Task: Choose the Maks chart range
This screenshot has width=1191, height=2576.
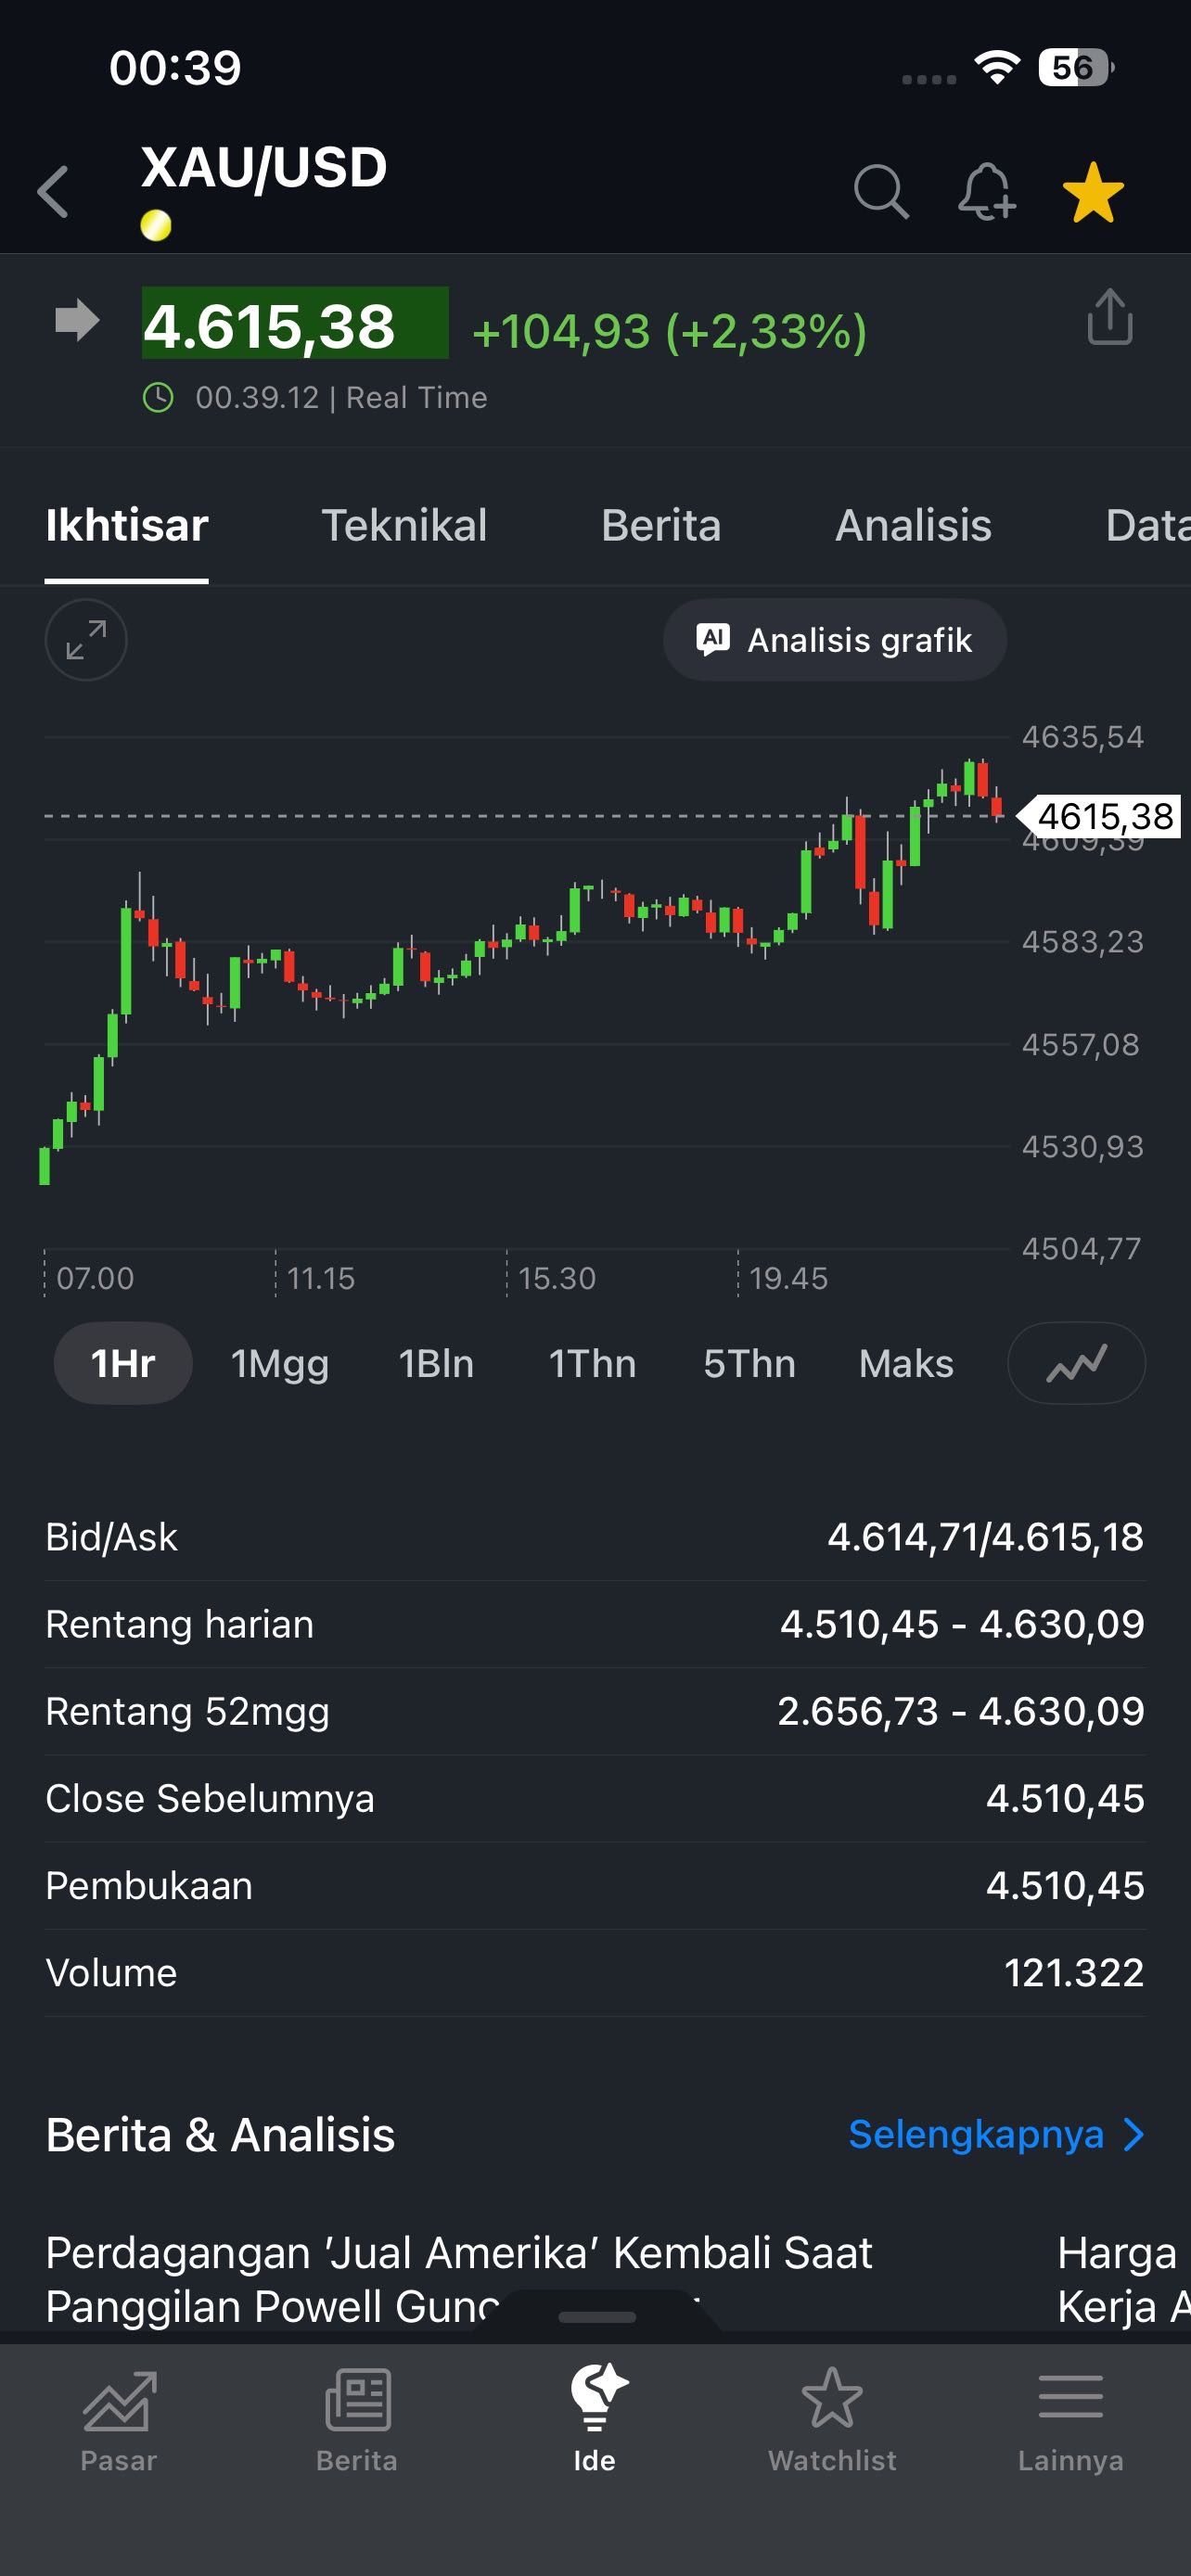Action: point(906,1364)
